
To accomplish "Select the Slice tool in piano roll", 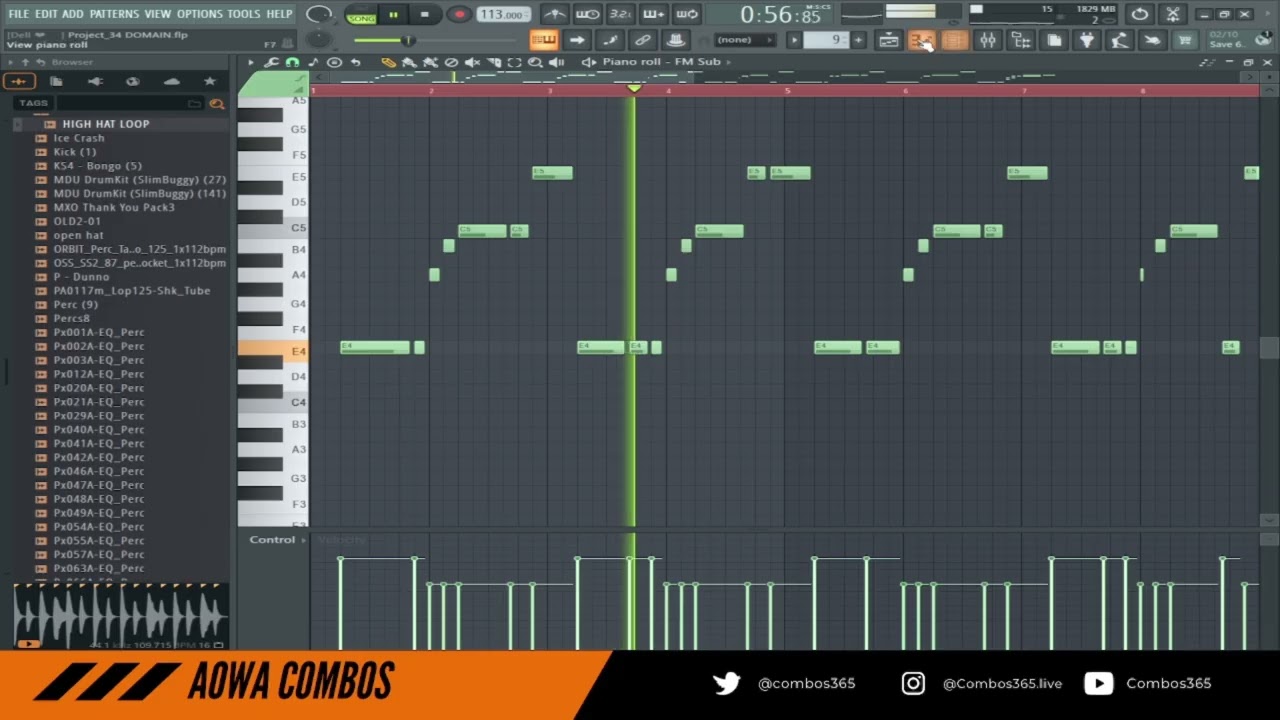I will click(x=494, y=62).
